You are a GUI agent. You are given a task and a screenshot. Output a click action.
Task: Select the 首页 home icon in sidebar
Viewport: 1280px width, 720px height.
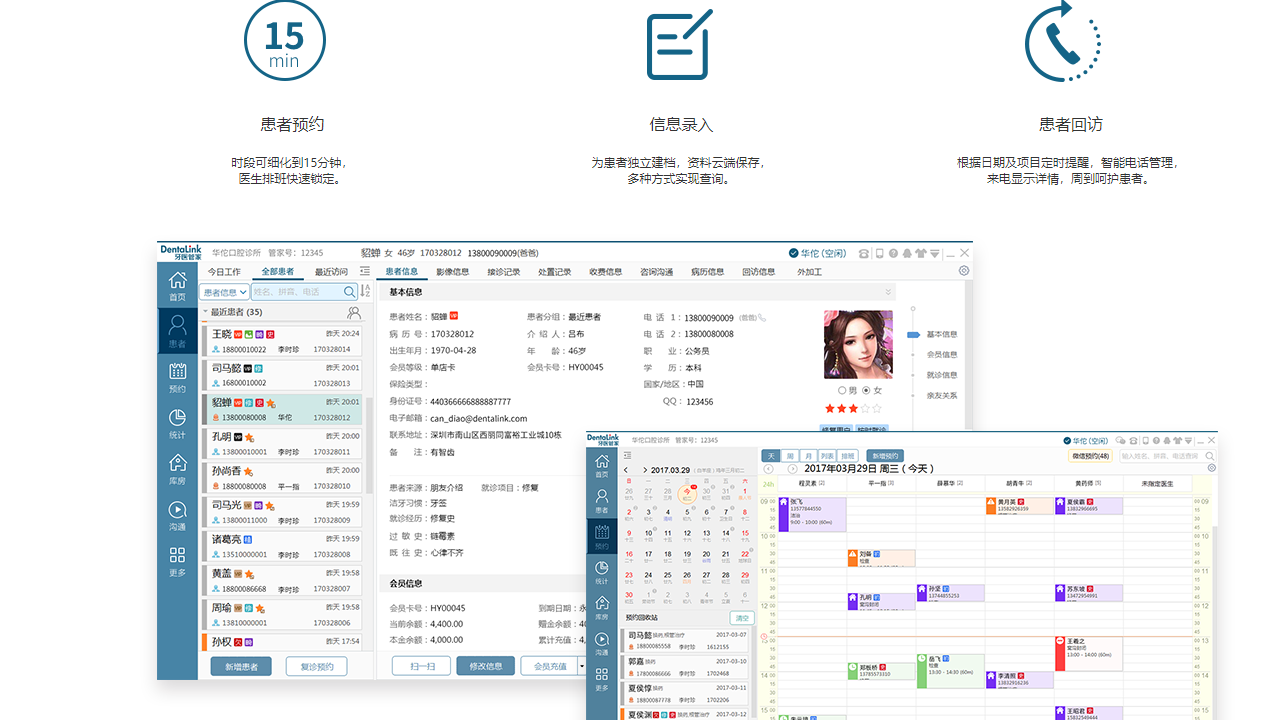(x=177, y=285)
